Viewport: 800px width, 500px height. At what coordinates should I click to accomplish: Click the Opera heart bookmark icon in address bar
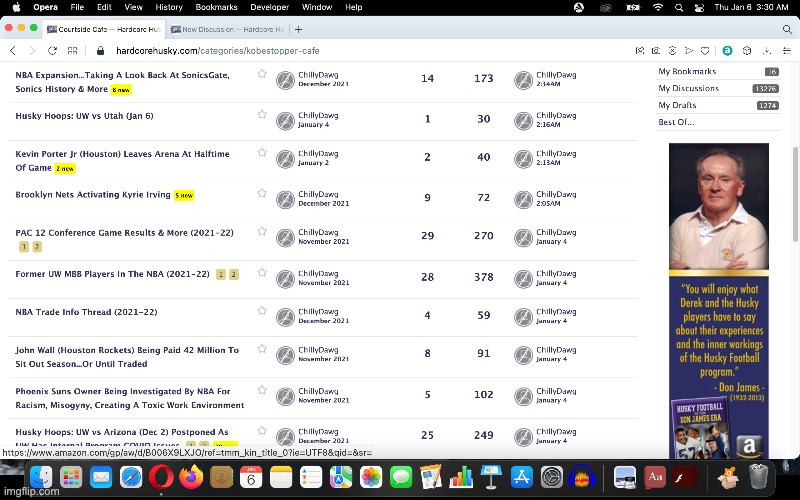[x=707, y=50]
